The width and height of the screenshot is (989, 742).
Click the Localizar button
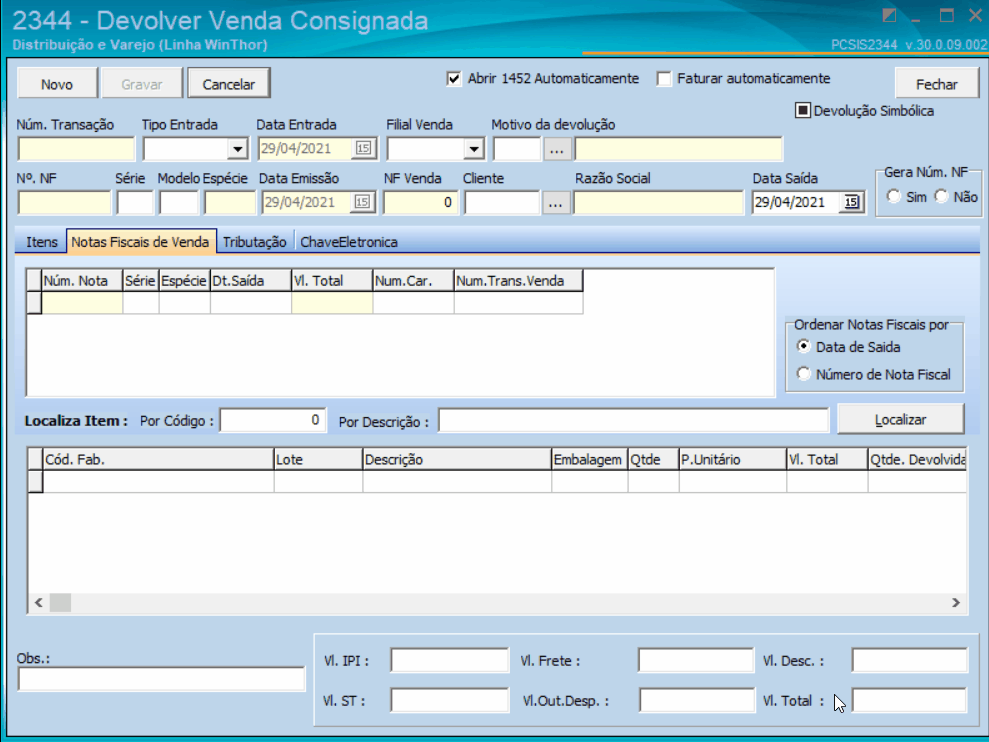point(901,420)
